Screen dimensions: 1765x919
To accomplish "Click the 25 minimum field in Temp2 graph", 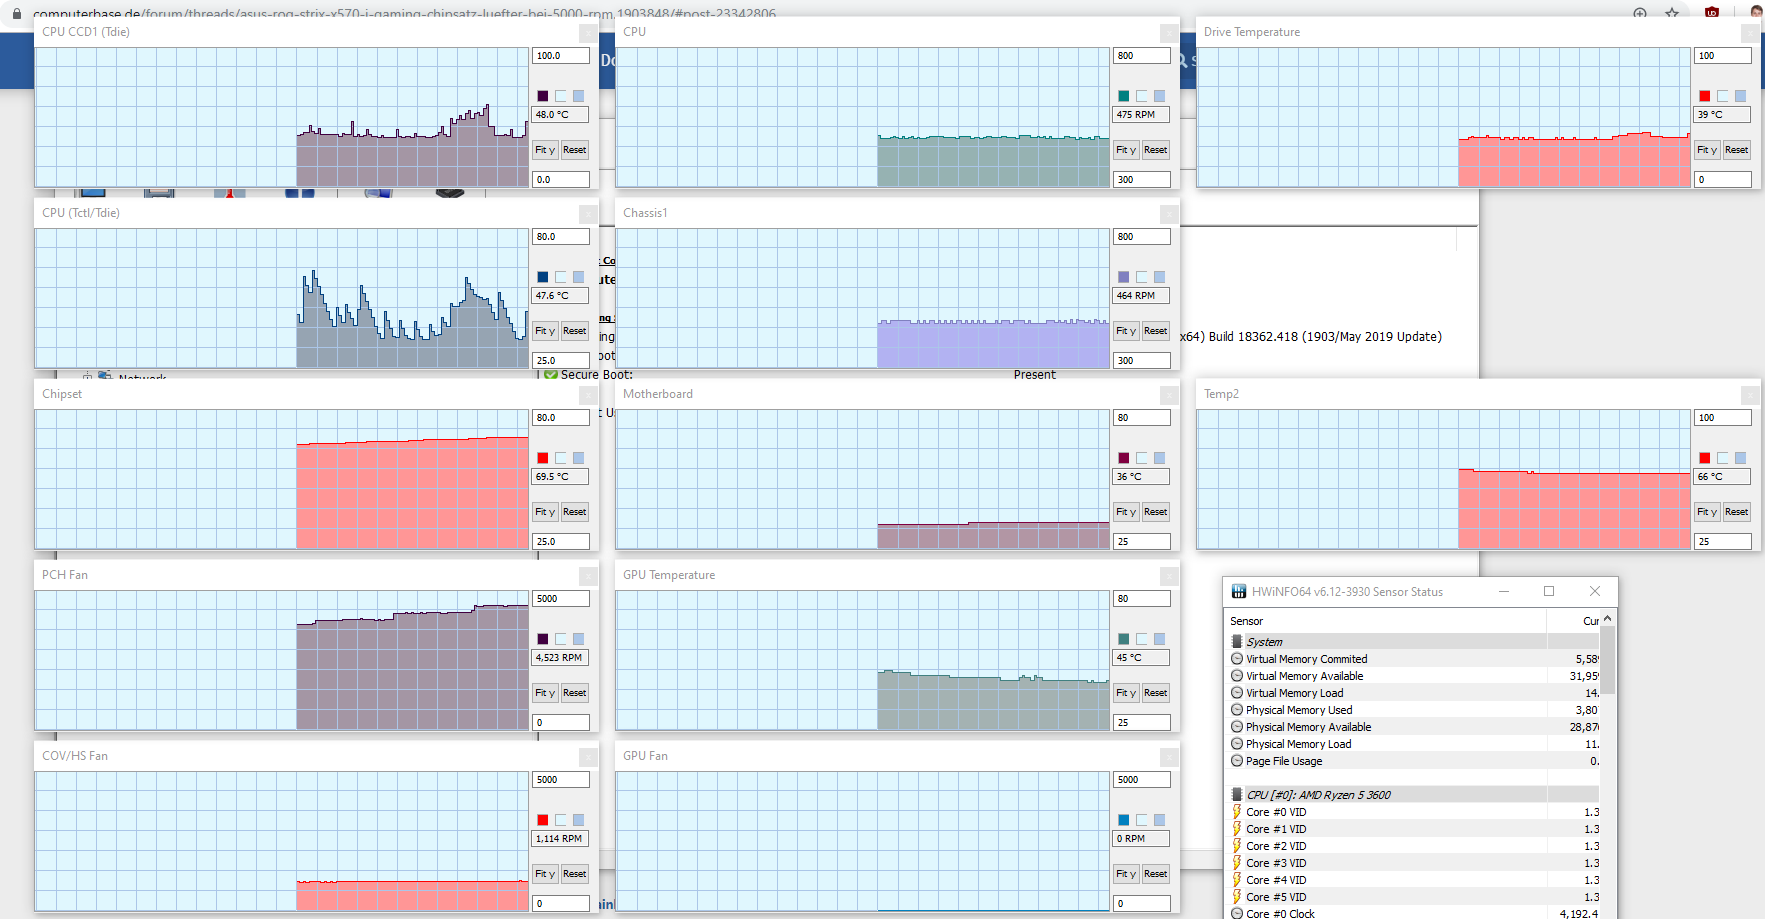I will click(1723, 541).
